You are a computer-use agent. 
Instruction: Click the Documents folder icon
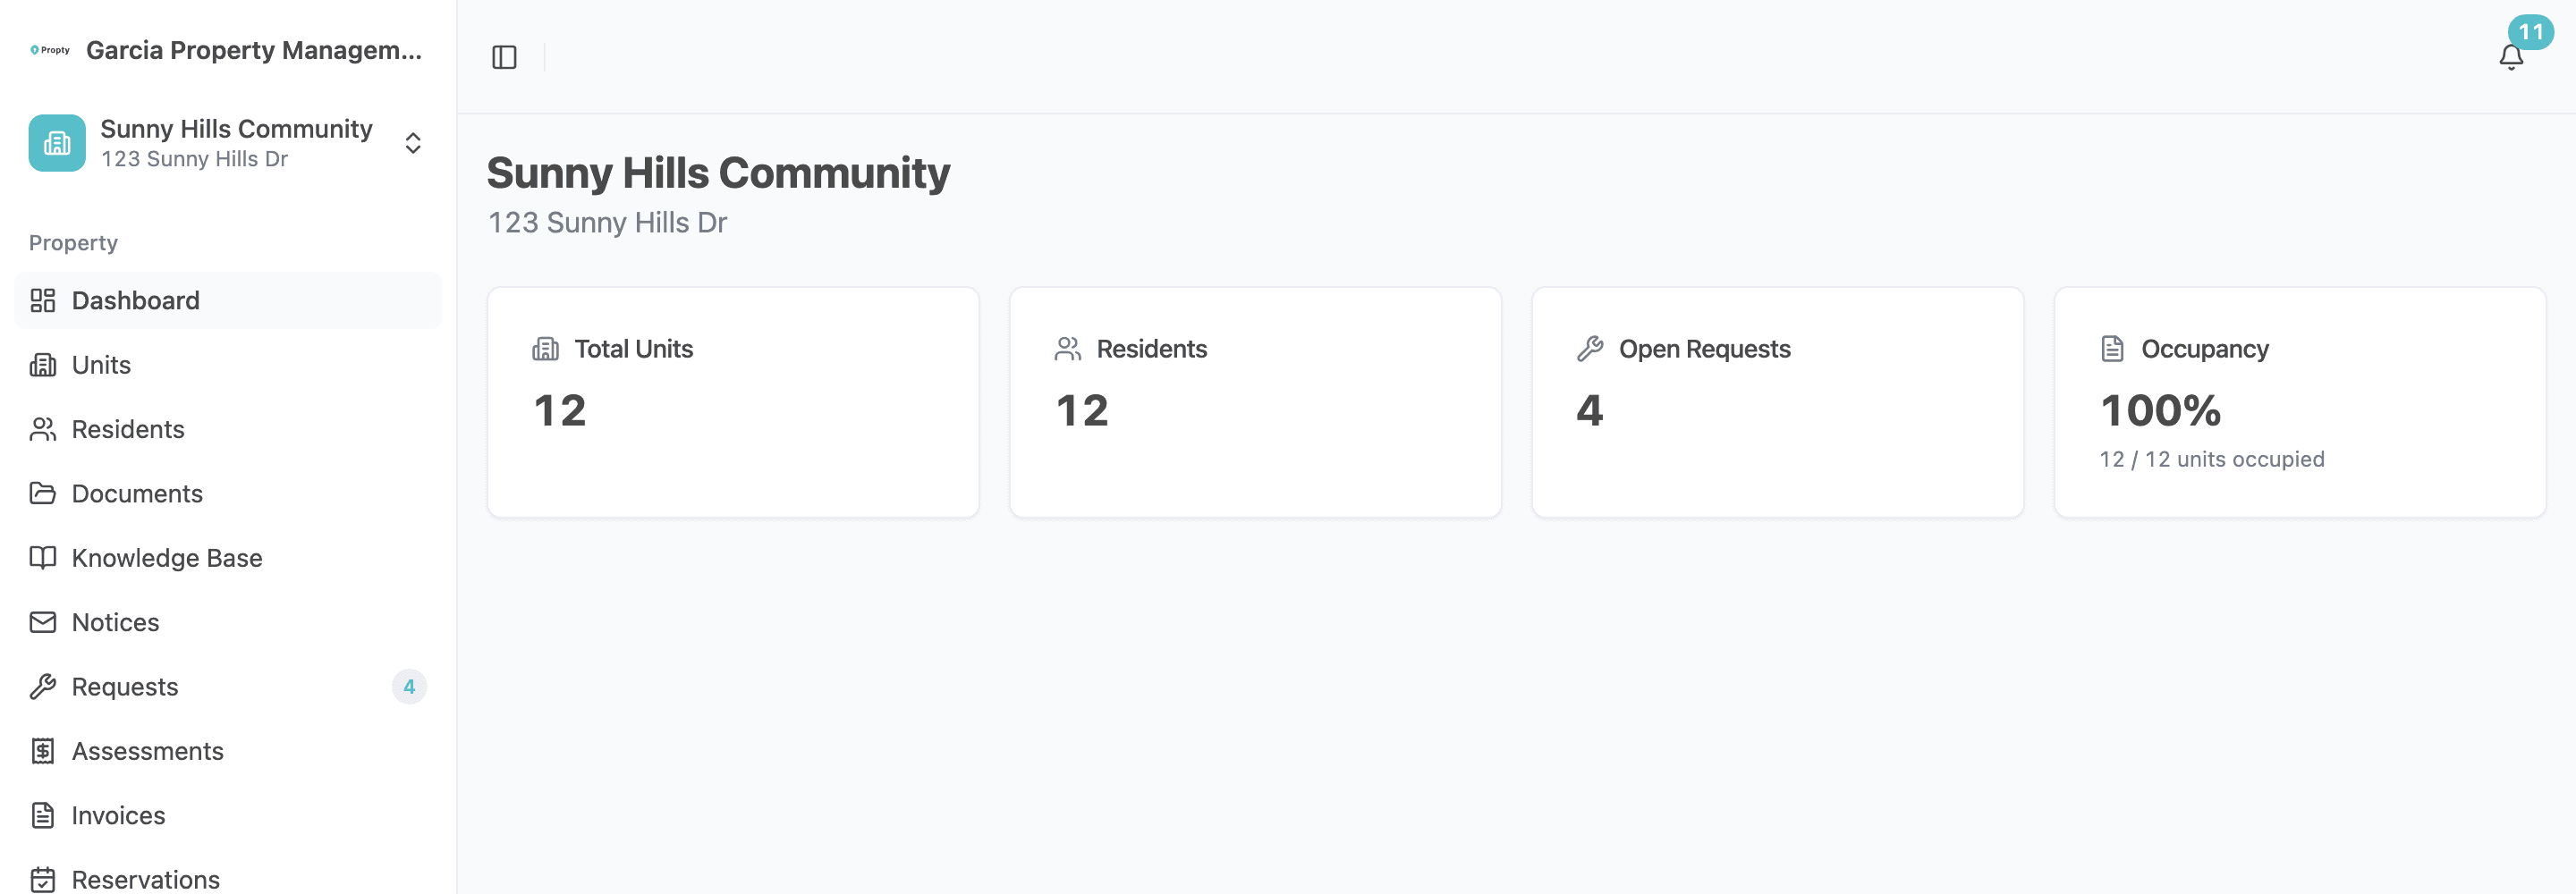(x=43, y=492)
